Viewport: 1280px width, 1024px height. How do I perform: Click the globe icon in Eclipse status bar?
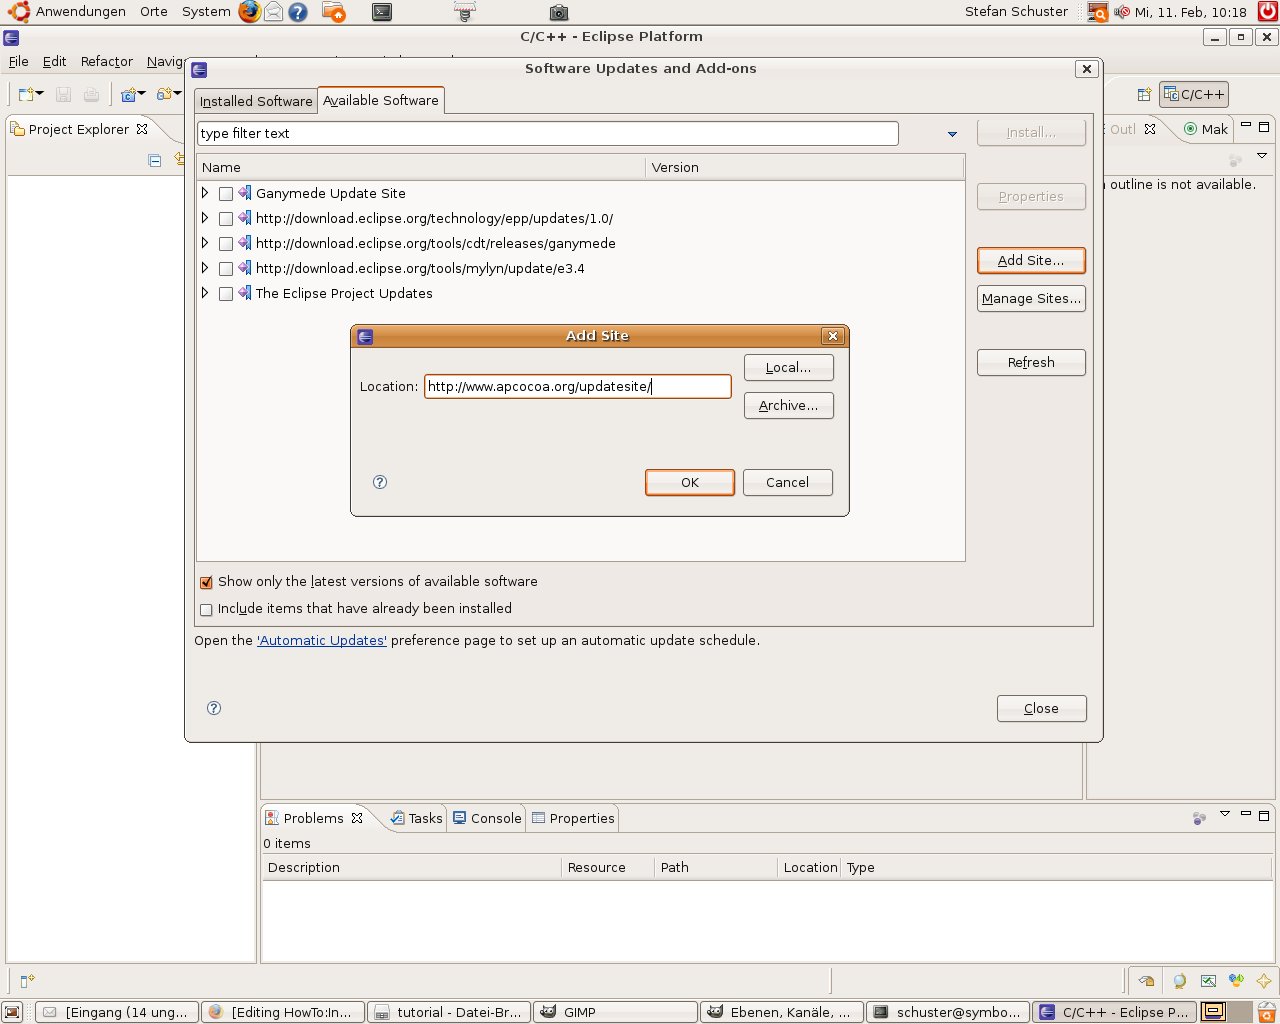[1180, 981]
